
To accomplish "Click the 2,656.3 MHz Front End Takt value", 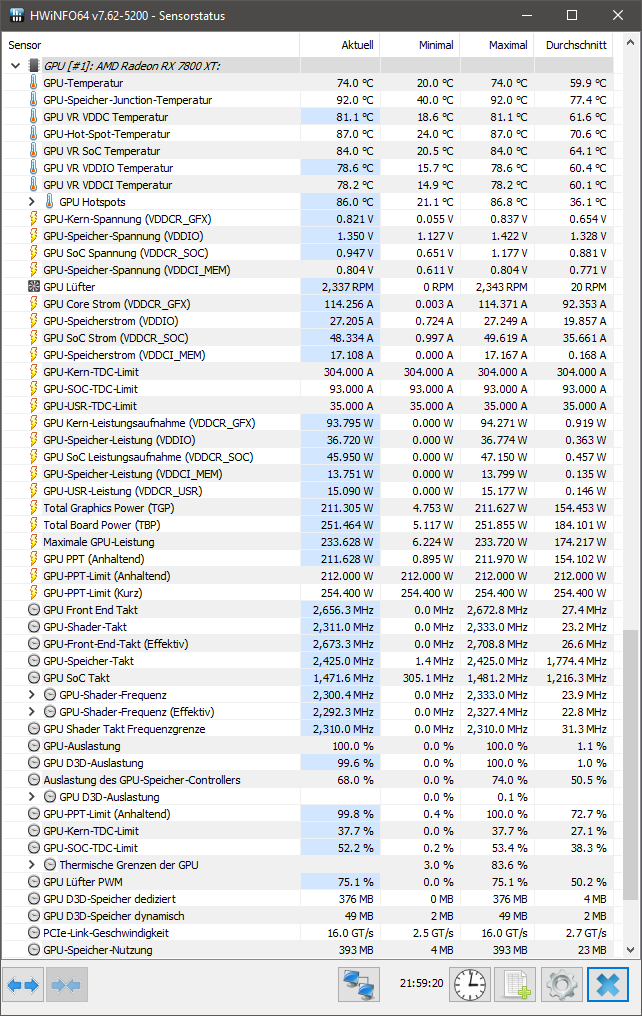I will point(343,610).
